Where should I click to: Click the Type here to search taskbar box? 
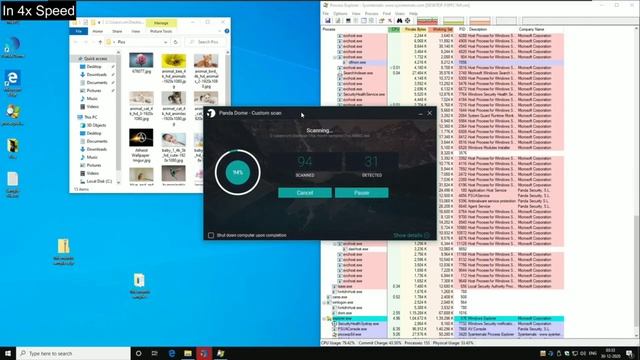(73, 353)
